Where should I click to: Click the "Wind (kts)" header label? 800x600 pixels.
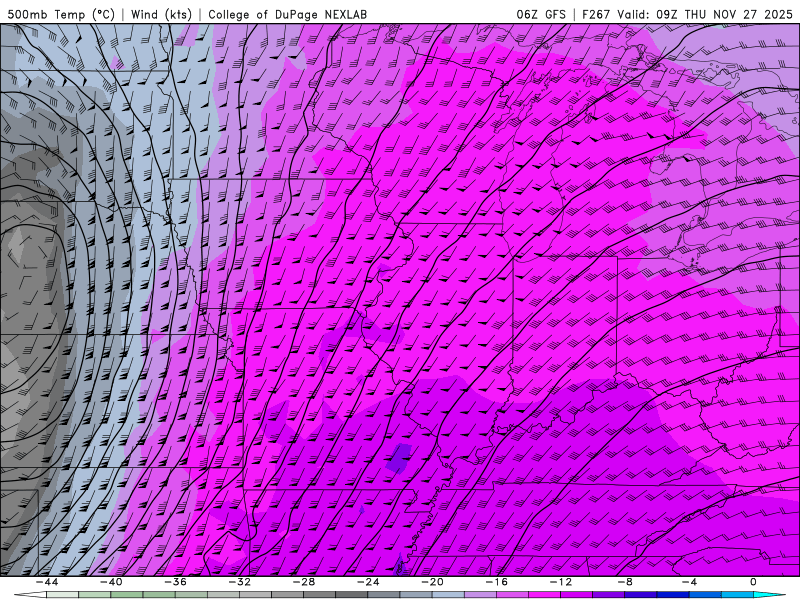pos(161,14)
